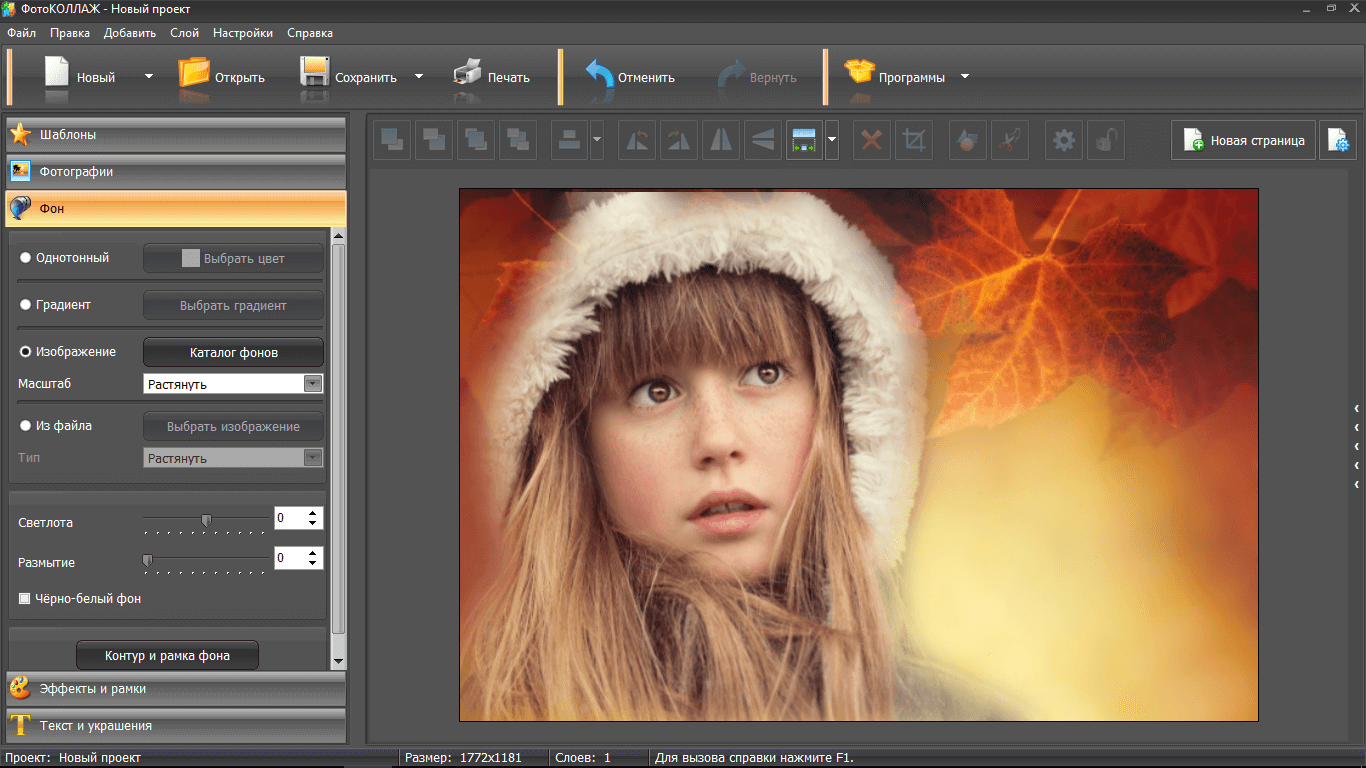Open page settings icon next to Новая страница
The height and width of the screenshot is (768, 1366).
point(1338,141)
